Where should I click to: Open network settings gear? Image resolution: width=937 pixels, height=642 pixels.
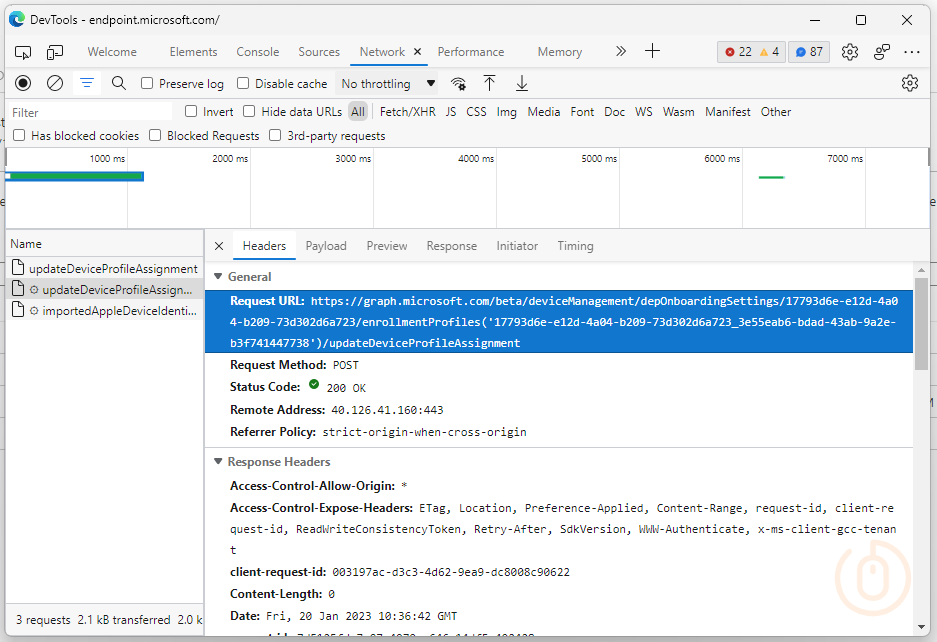(910, 83)
